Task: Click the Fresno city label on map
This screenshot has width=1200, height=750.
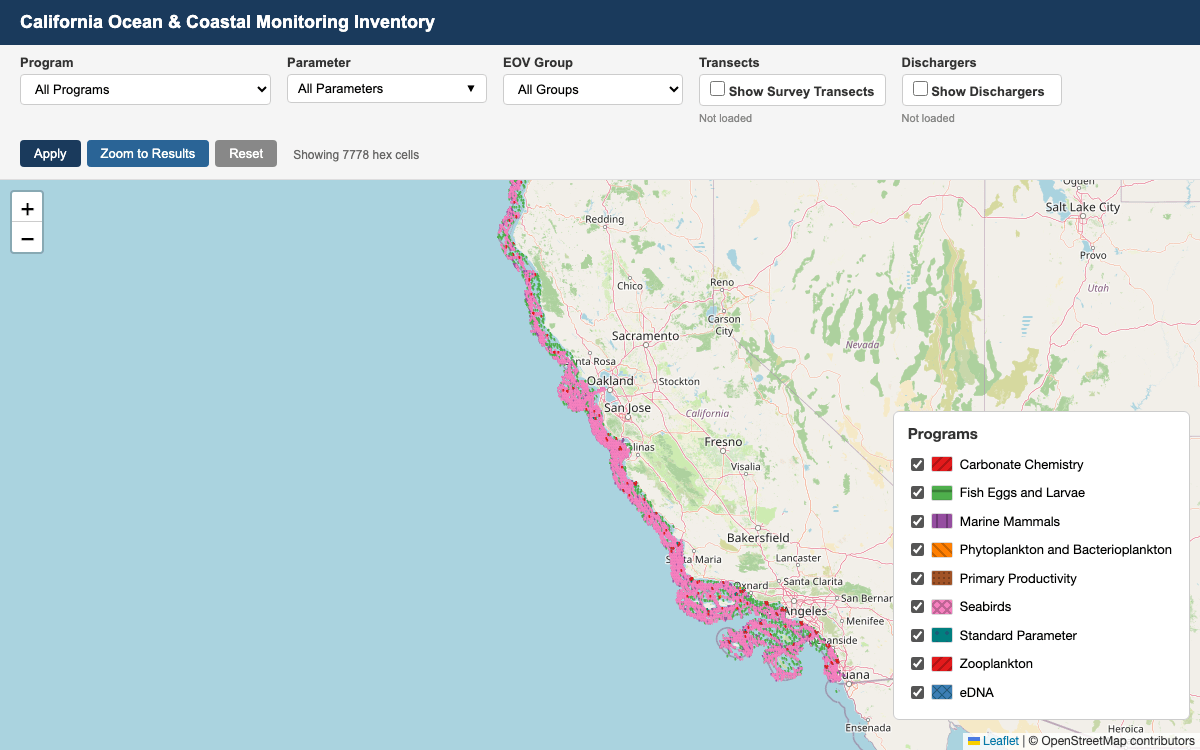Action: tap(723, 441)
